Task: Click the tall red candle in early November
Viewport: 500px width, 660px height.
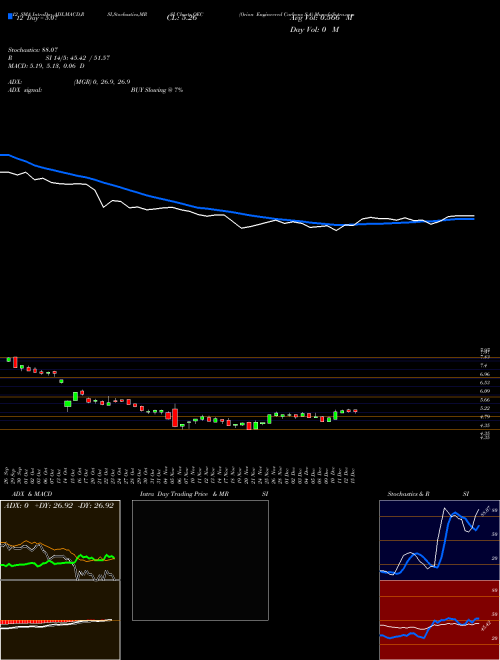Action: (175, 417)
